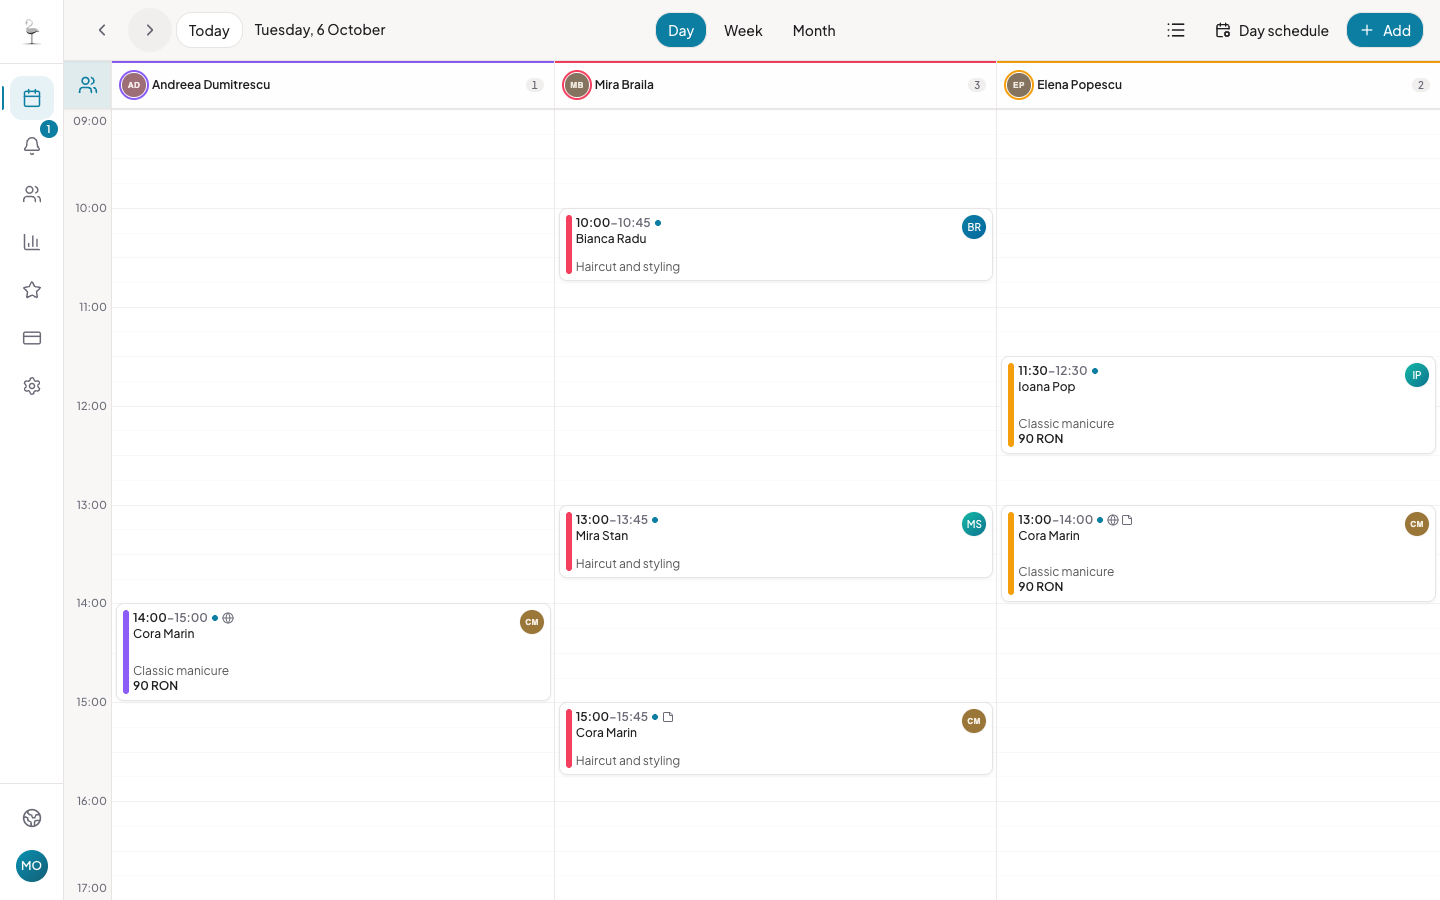Image resolution: width=1440 pixels, height=900 pixels.
Task: Go to previous day arrow
Action: pos(102,30)
